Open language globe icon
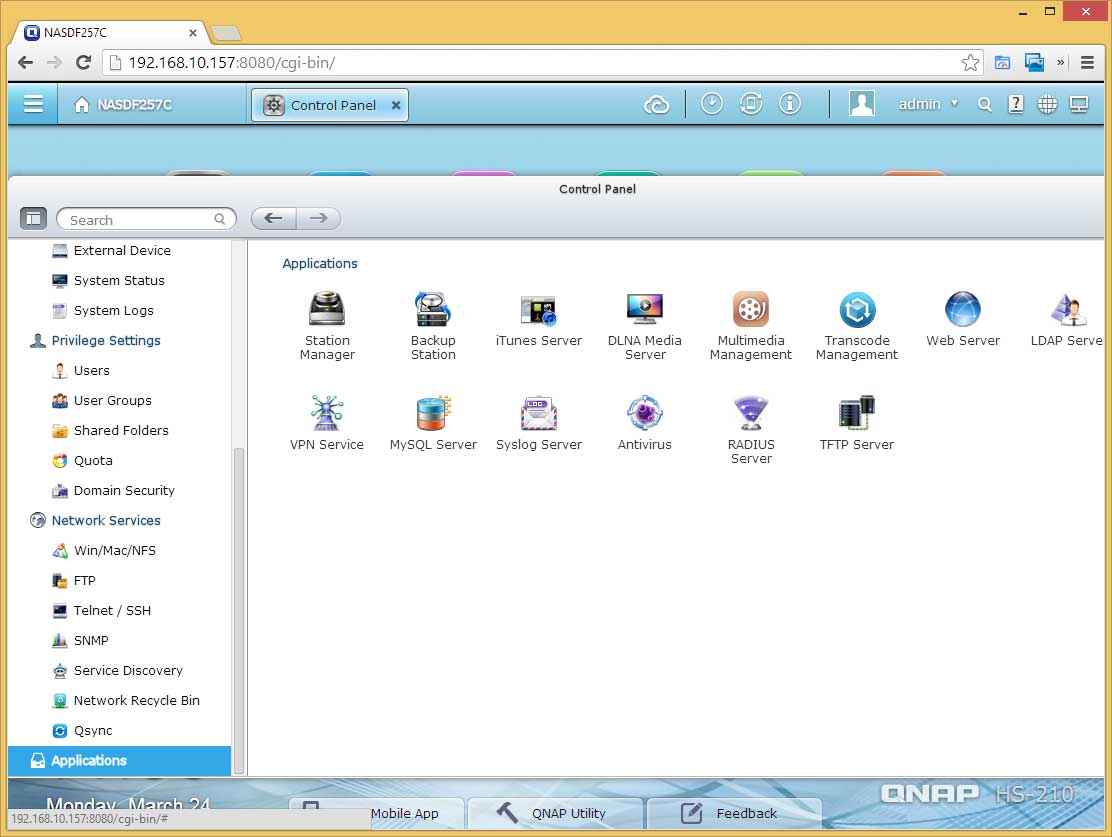 click(x=1047, y=105)
